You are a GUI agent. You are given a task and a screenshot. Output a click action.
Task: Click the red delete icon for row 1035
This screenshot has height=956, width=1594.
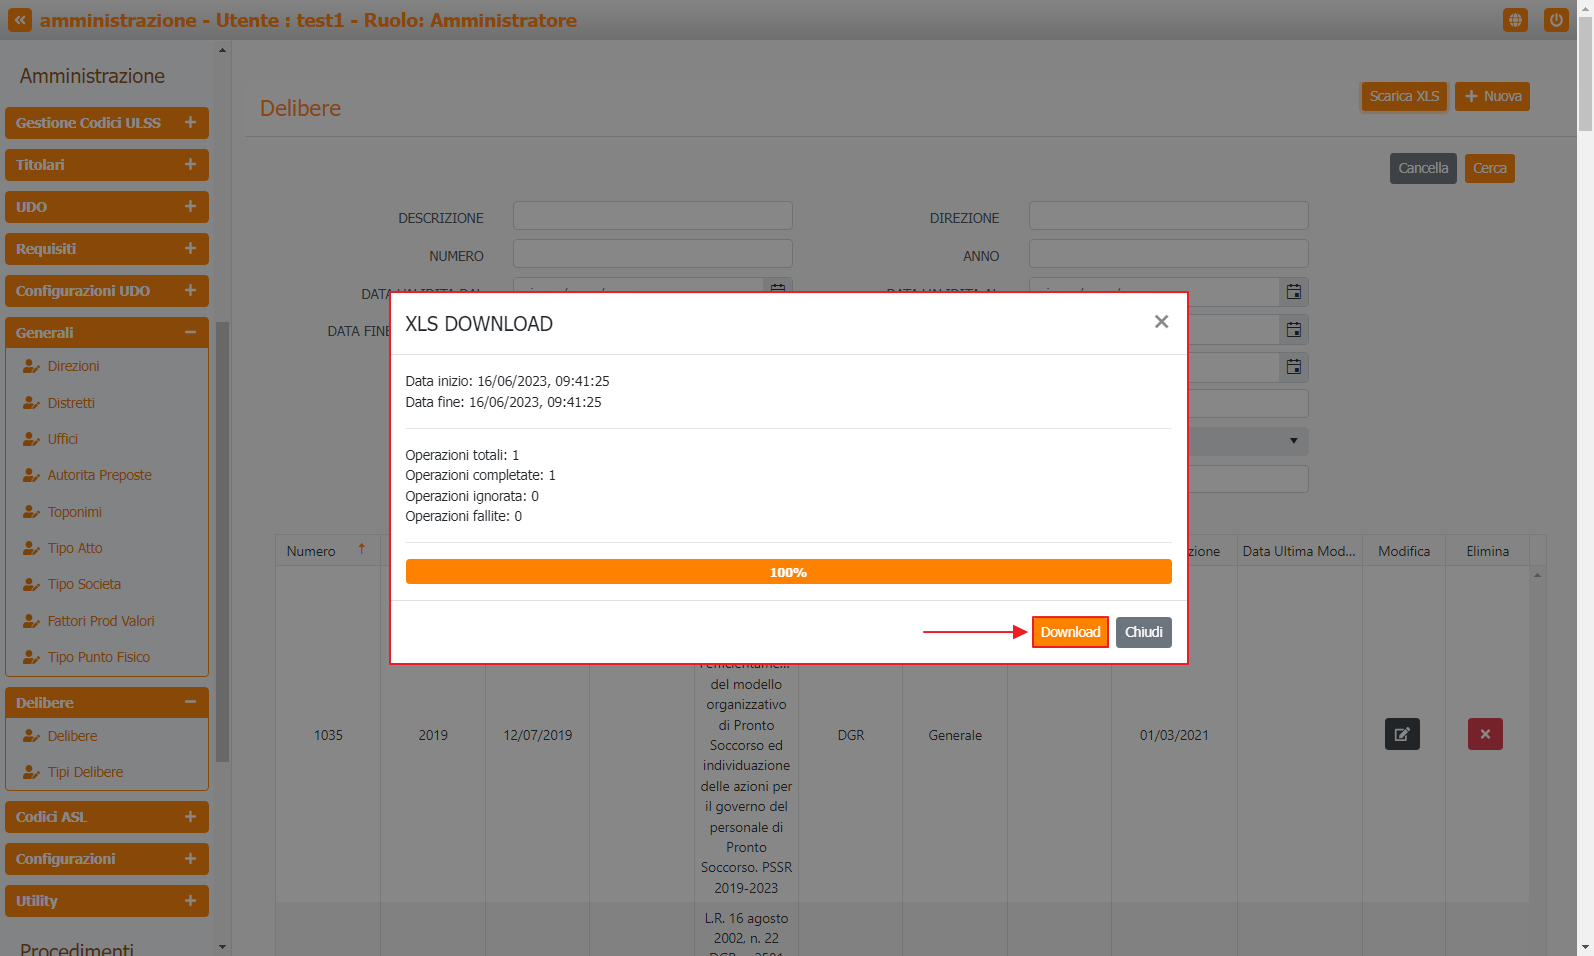coord(1485,734)
